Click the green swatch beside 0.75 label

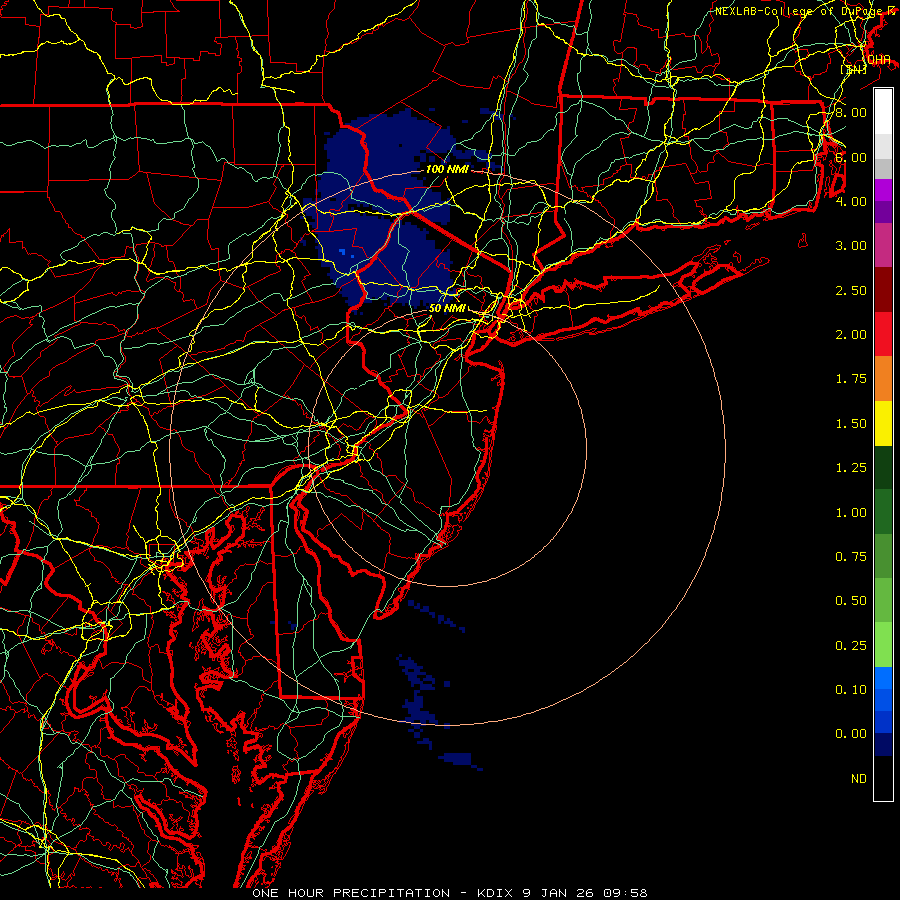pyautogui.click(x=883, y=556)
